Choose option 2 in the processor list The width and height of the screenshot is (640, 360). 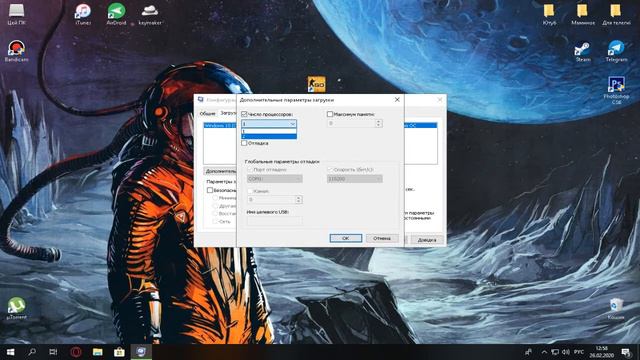click(269, 136)
